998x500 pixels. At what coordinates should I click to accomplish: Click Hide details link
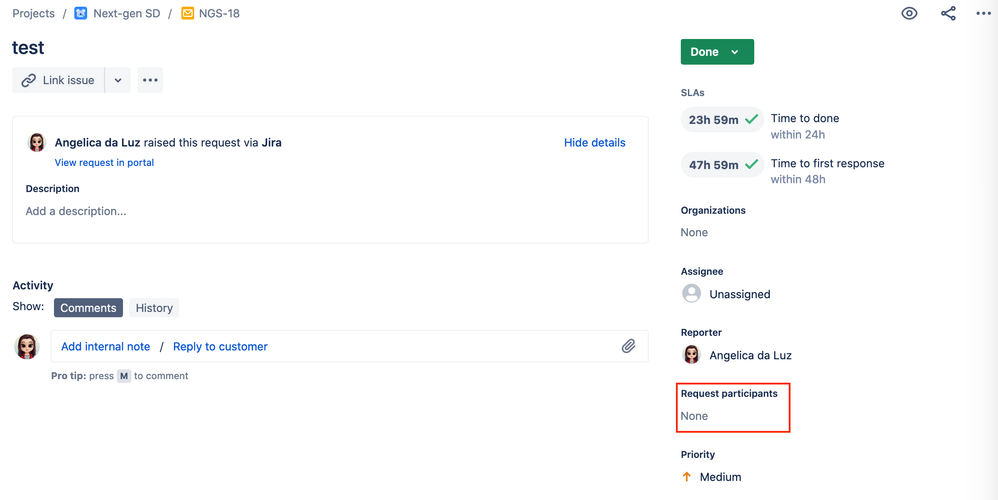594,142
